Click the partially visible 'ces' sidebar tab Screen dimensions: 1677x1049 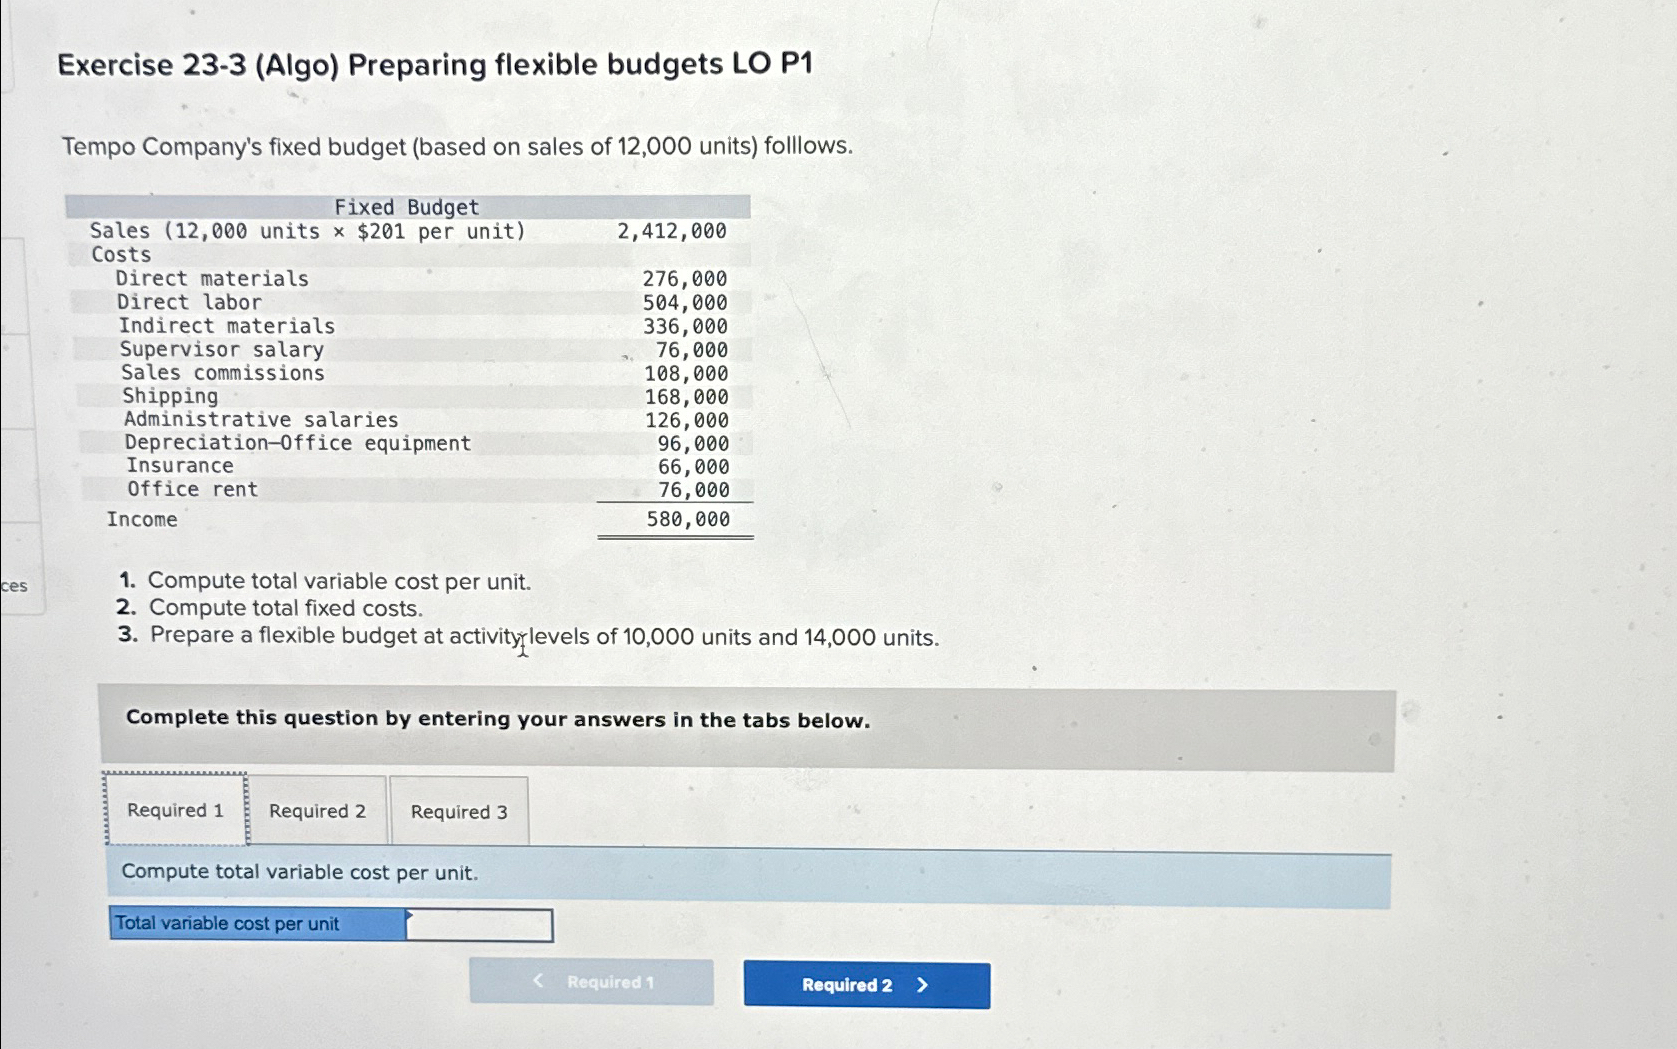(x=15, y=586)
